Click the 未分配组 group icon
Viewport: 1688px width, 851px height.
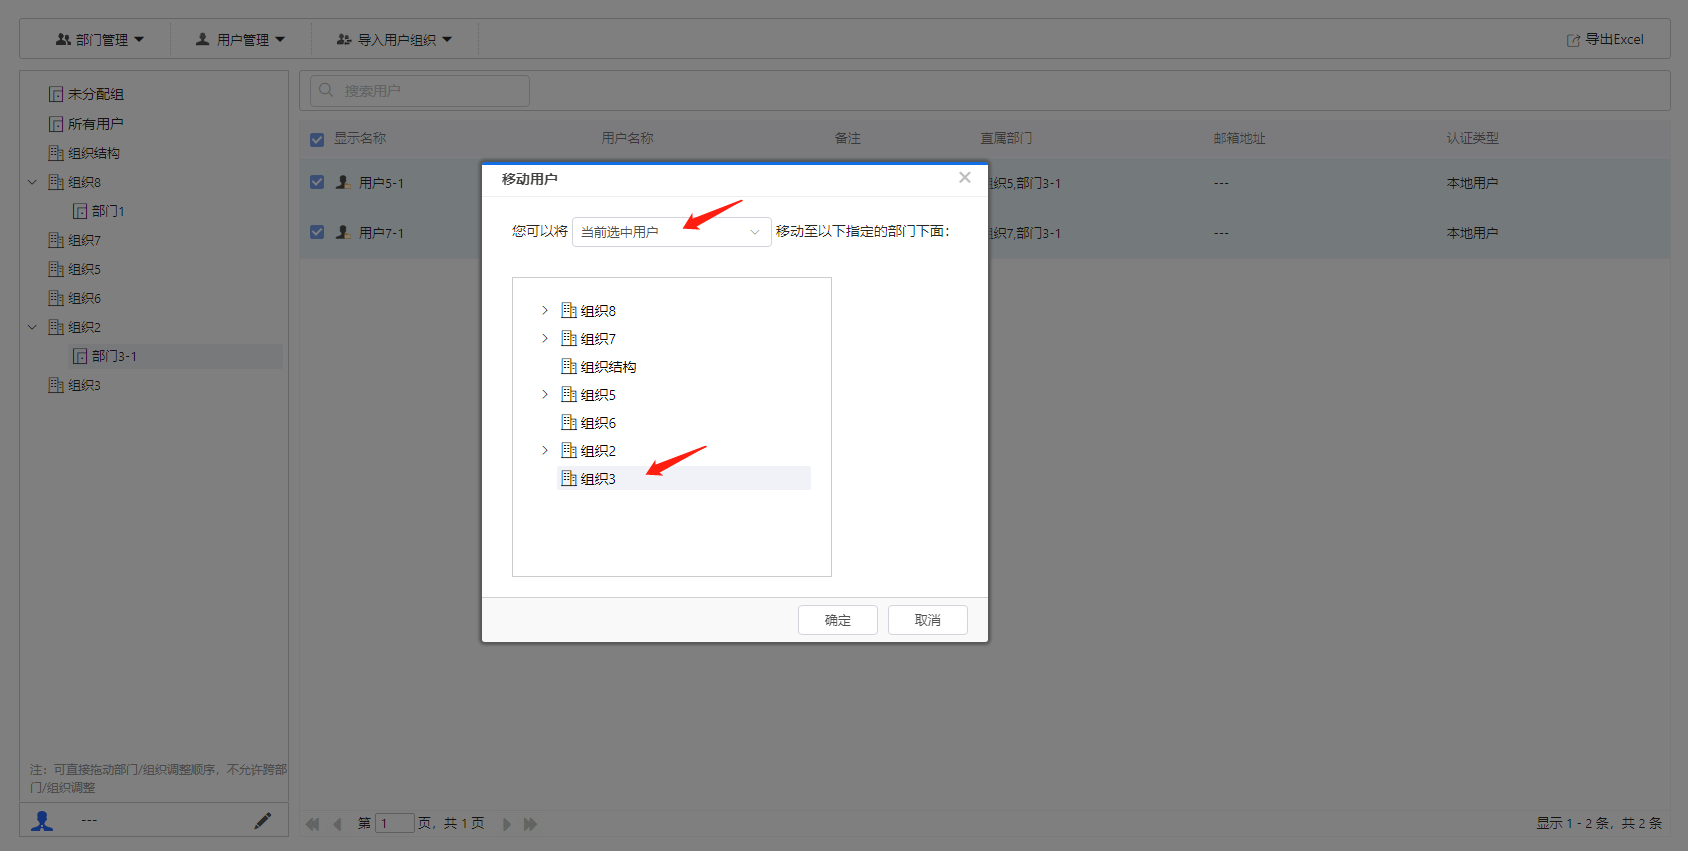56,94
